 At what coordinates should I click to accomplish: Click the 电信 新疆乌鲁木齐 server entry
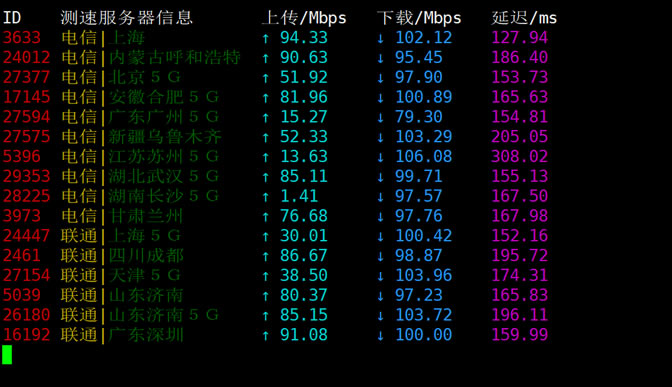[141, 137]
